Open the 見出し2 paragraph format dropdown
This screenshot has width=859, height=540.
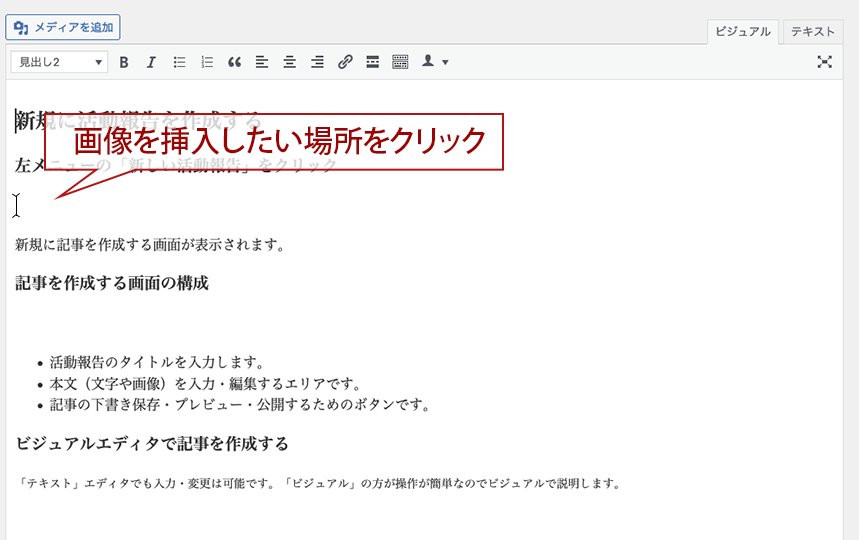click(x=59, y=62)
